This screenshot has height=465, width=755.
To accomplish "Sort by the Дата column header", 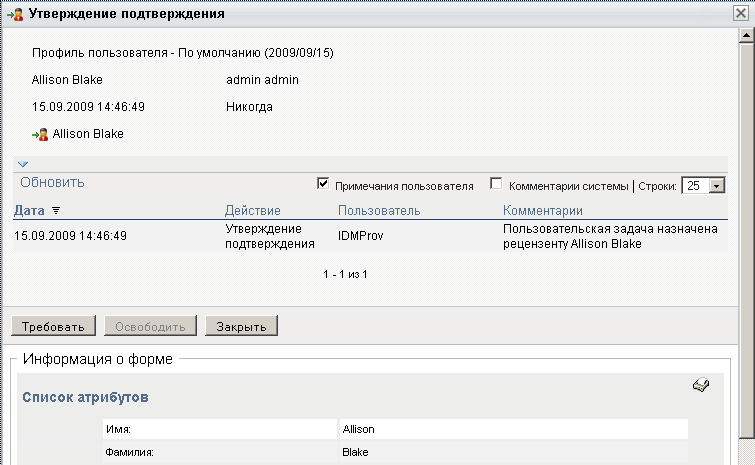I will pos(29,211).
